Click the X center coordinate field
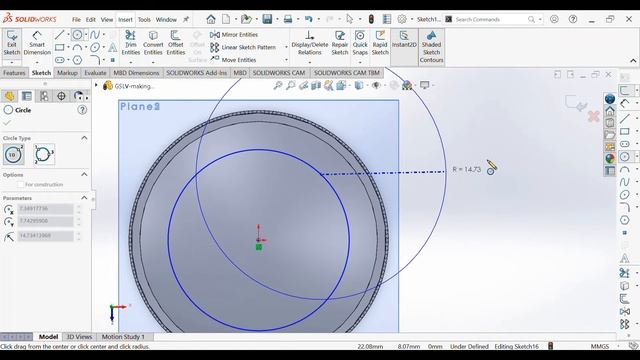The image size is (640, 360). point(45,209)
